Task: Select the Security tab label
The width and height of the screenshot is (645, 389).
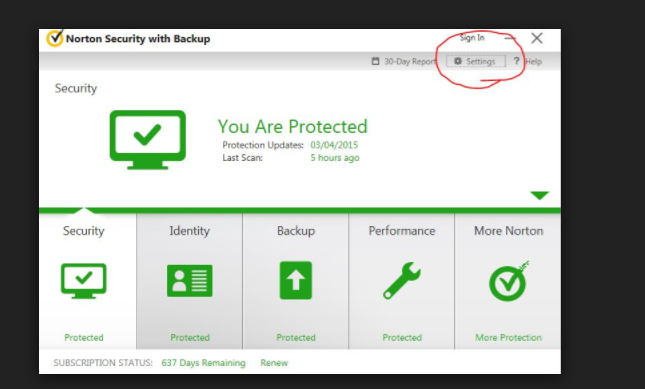Action: coord(84,231)
